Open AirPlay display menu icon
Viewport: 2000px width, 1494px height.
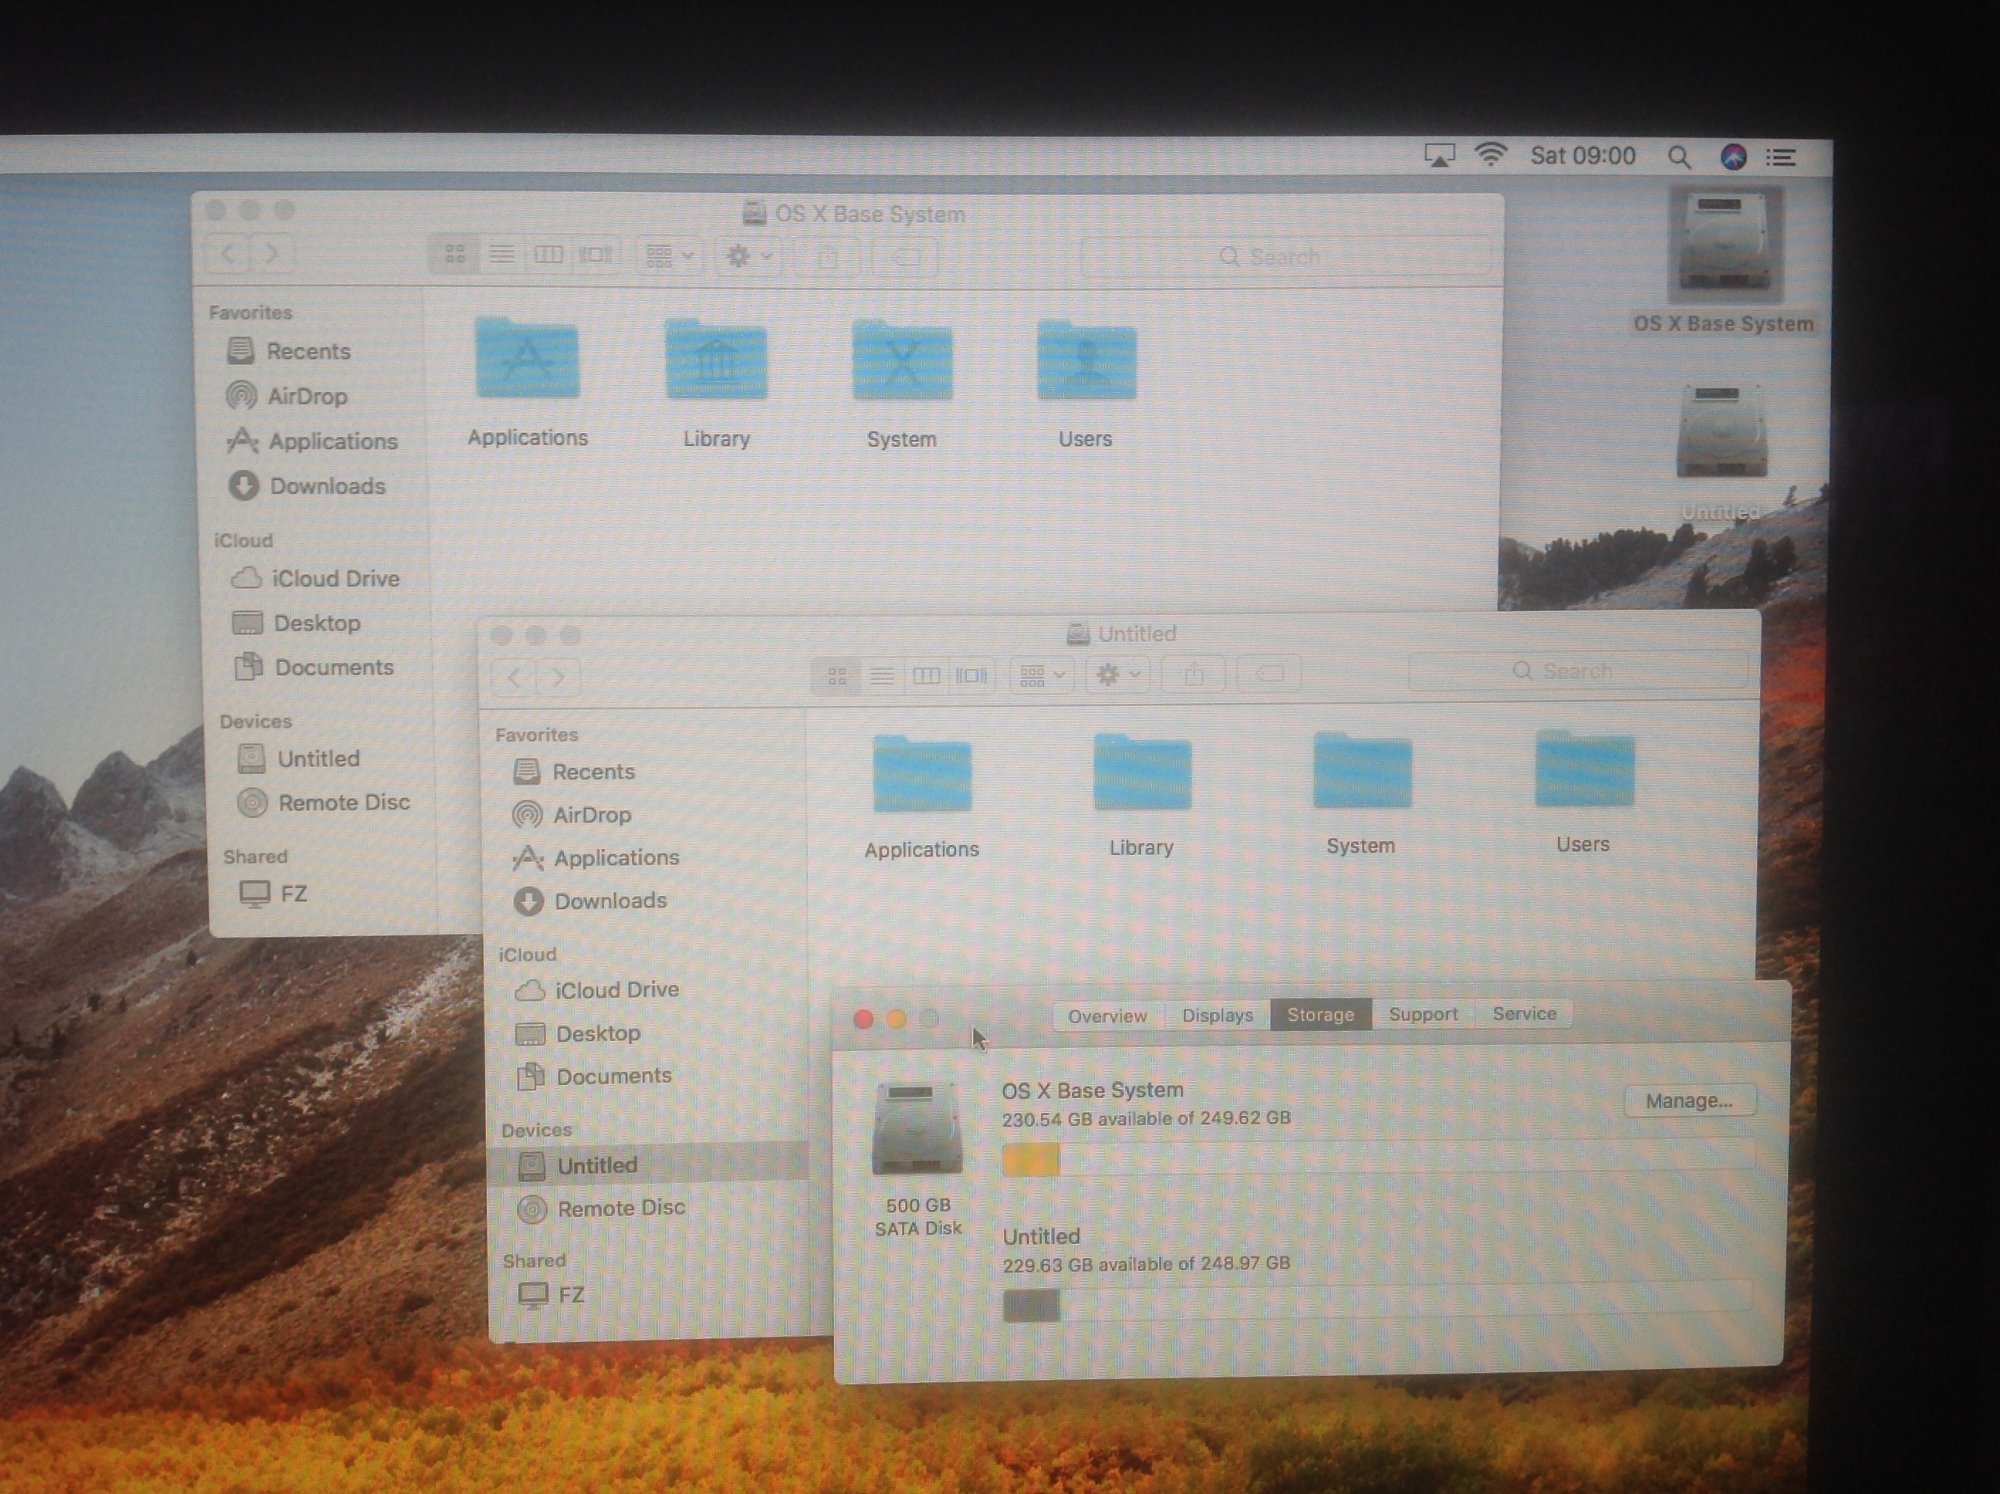(1439, 155)
